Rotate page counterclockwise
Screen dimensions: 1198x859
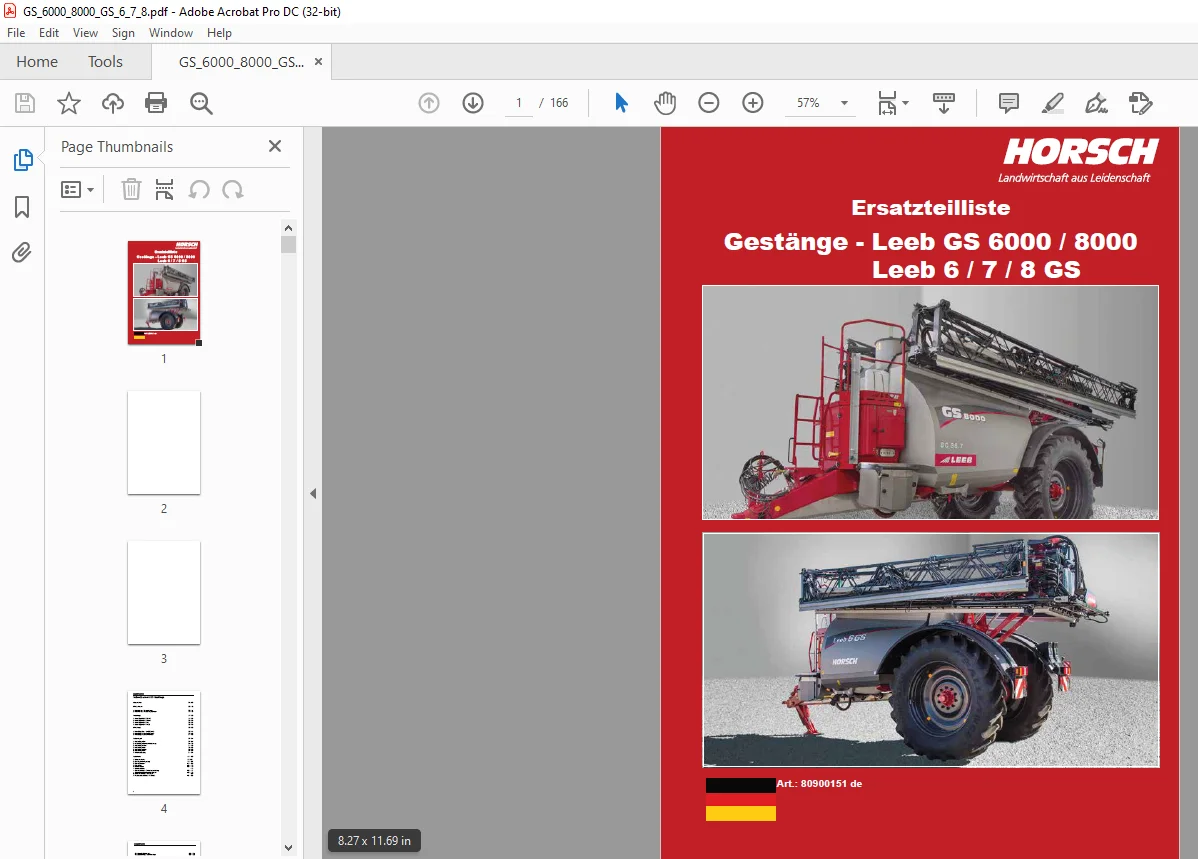coord(199,189)
